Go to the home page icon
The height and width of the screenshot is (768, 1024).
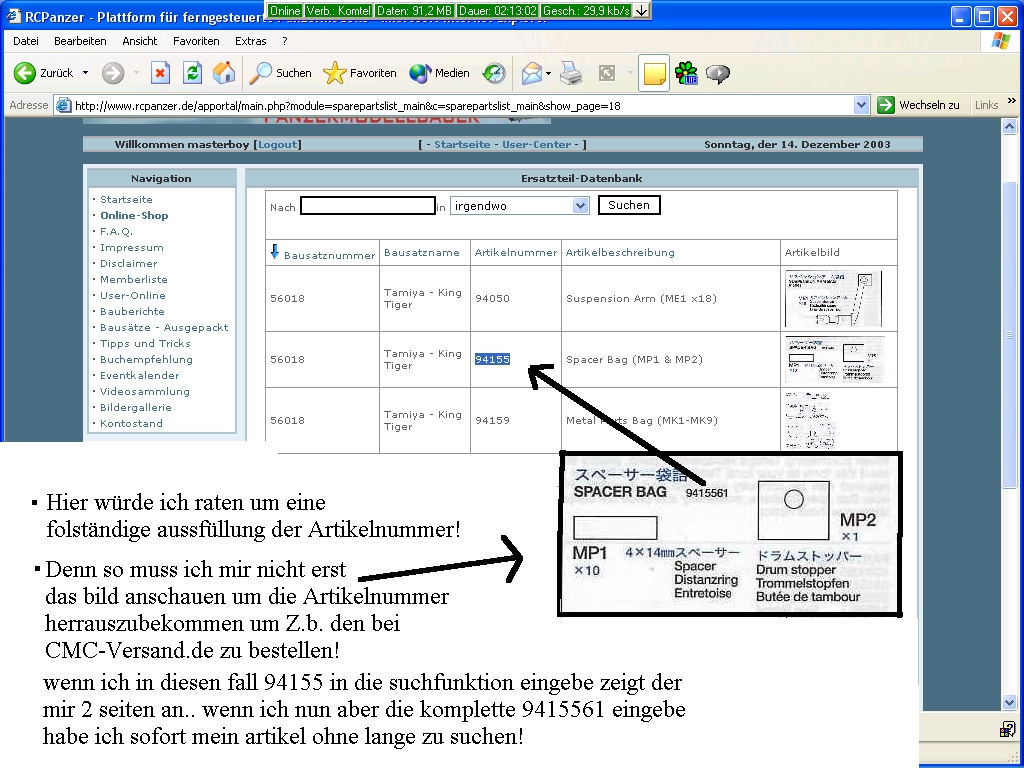pyautogui.click(x=224, y=73)
